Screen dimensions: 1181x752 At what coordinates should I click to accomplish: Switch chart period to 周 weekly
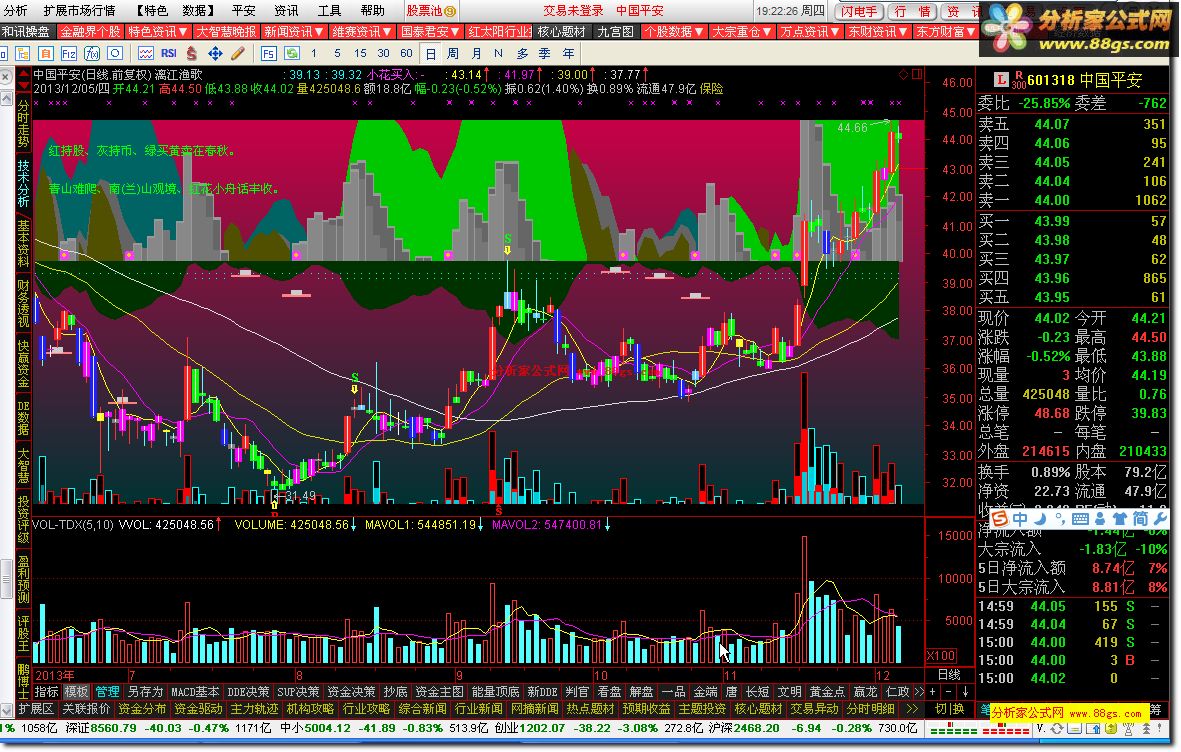(x=453, y=53)
